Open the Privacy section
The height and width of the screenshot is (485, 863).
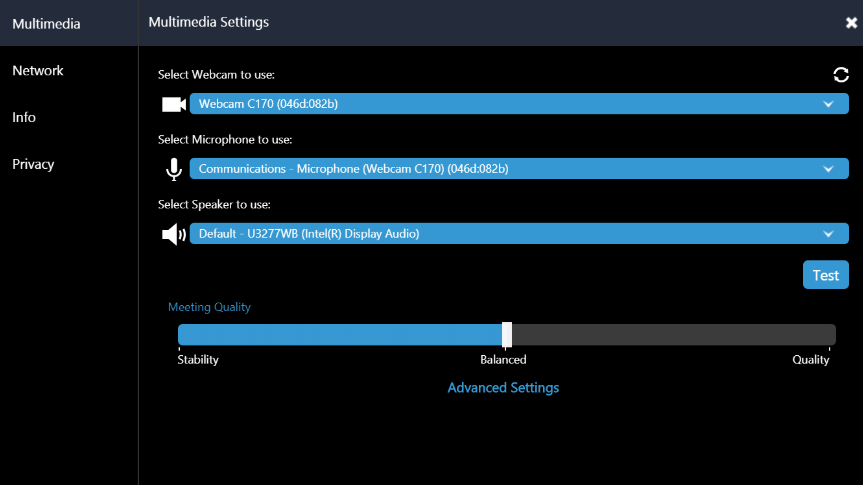pos(33,164)
